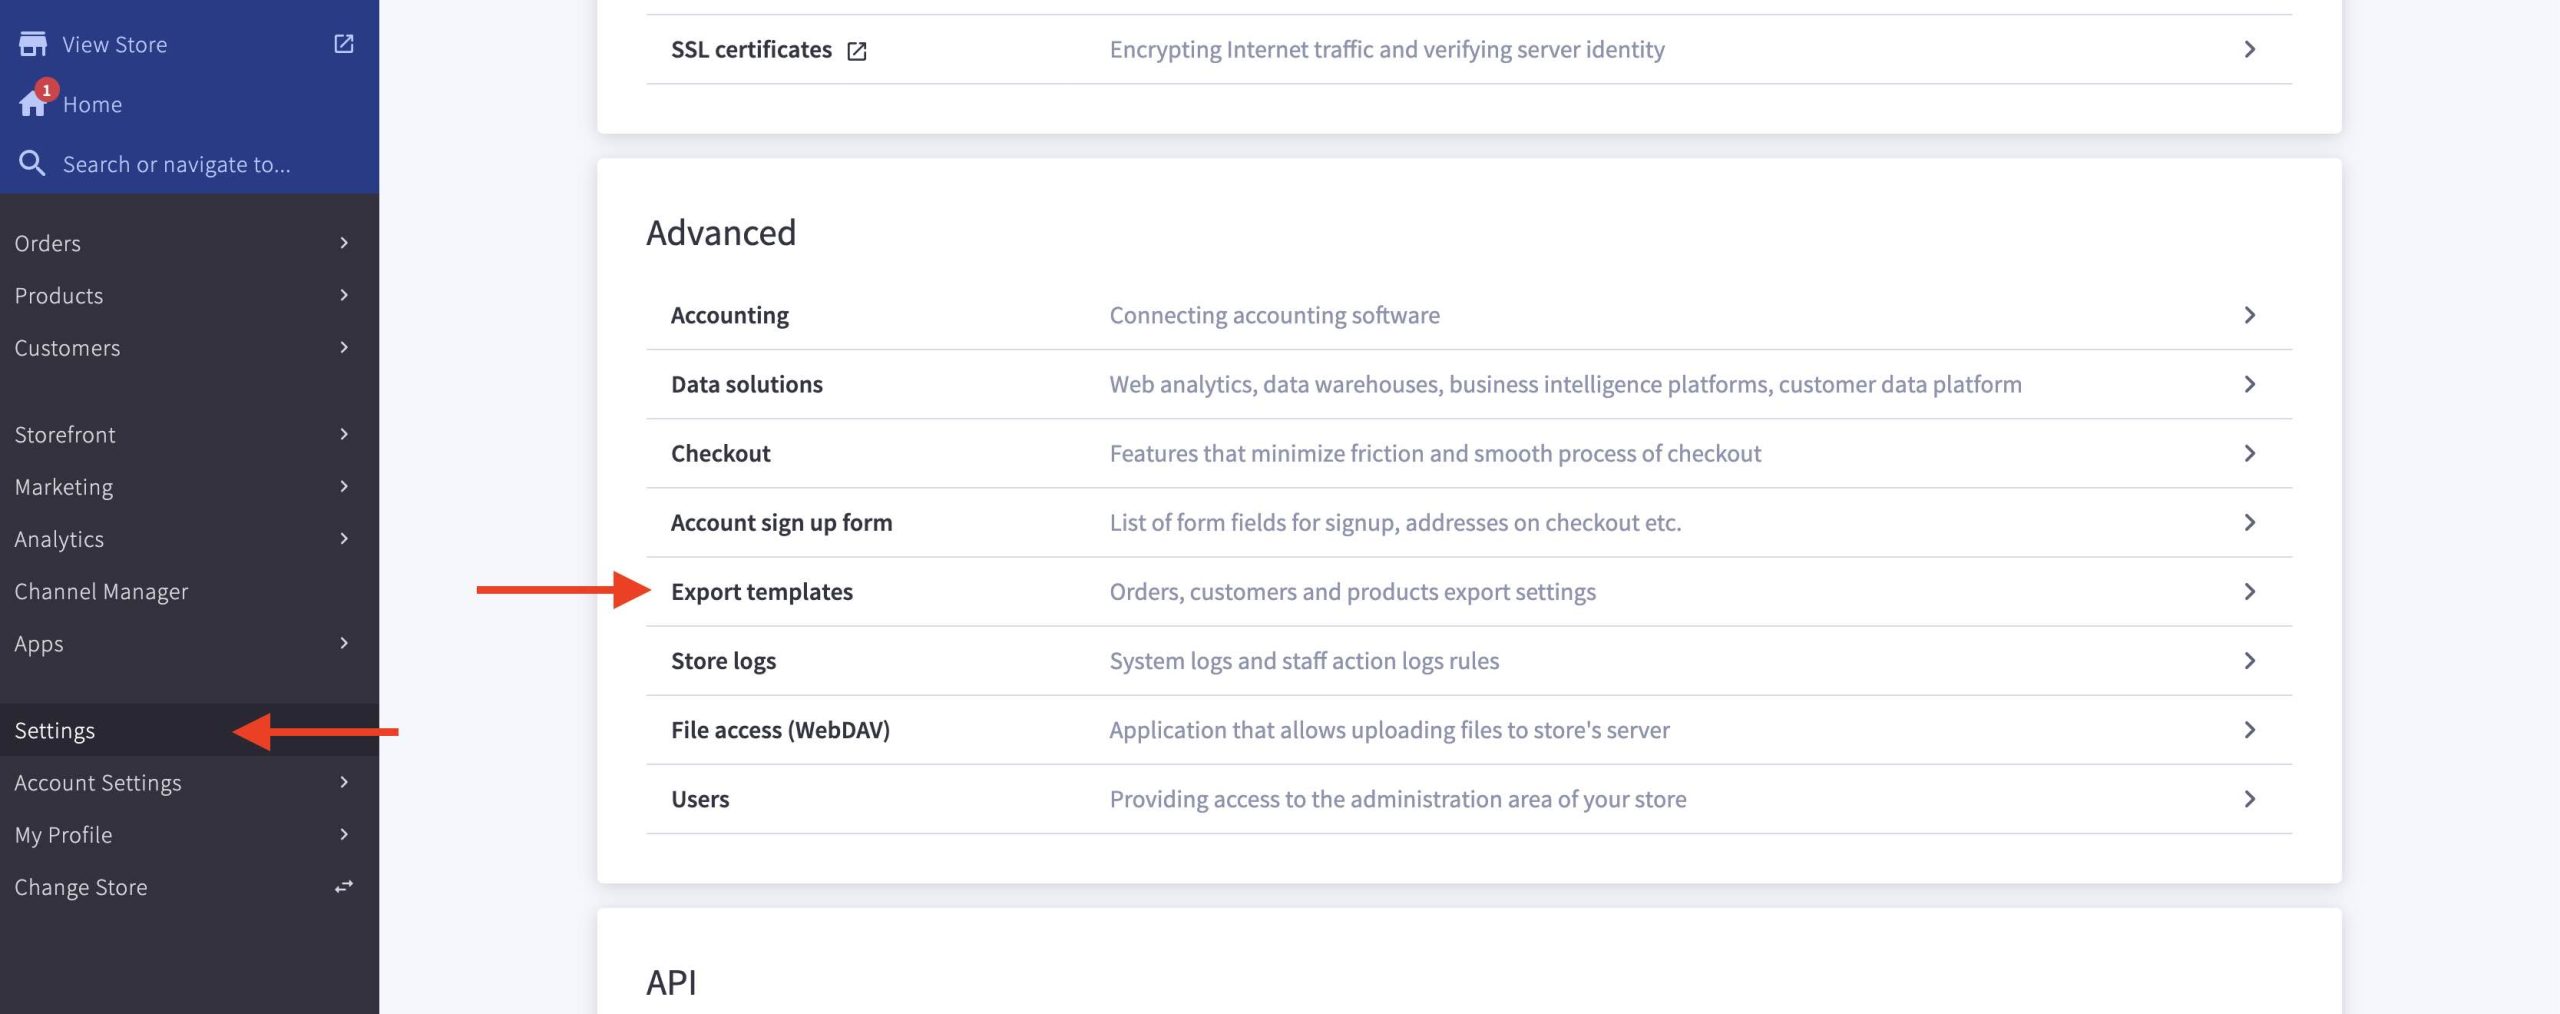This screenshot has height=1014, width=2560.
Task: Open the Accounting settings link
Action: [729, 315]
